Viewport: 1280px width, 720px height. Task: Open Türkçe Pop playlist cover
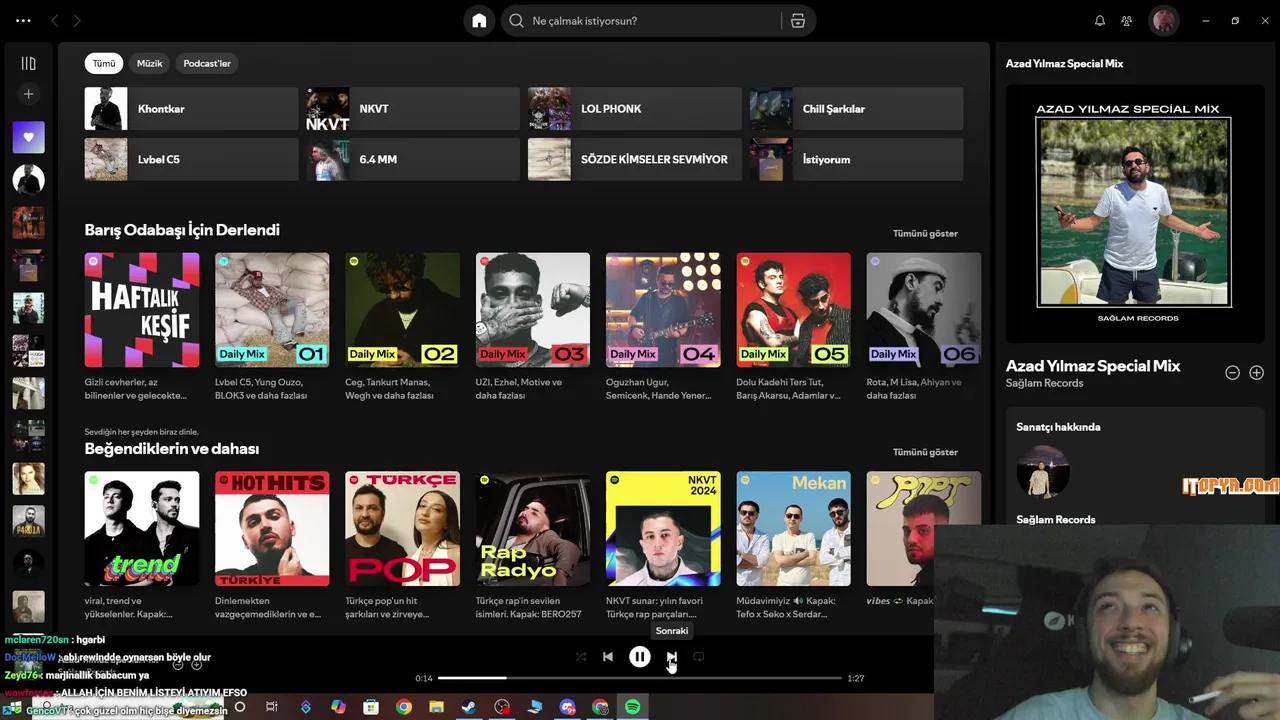(402, 529)
